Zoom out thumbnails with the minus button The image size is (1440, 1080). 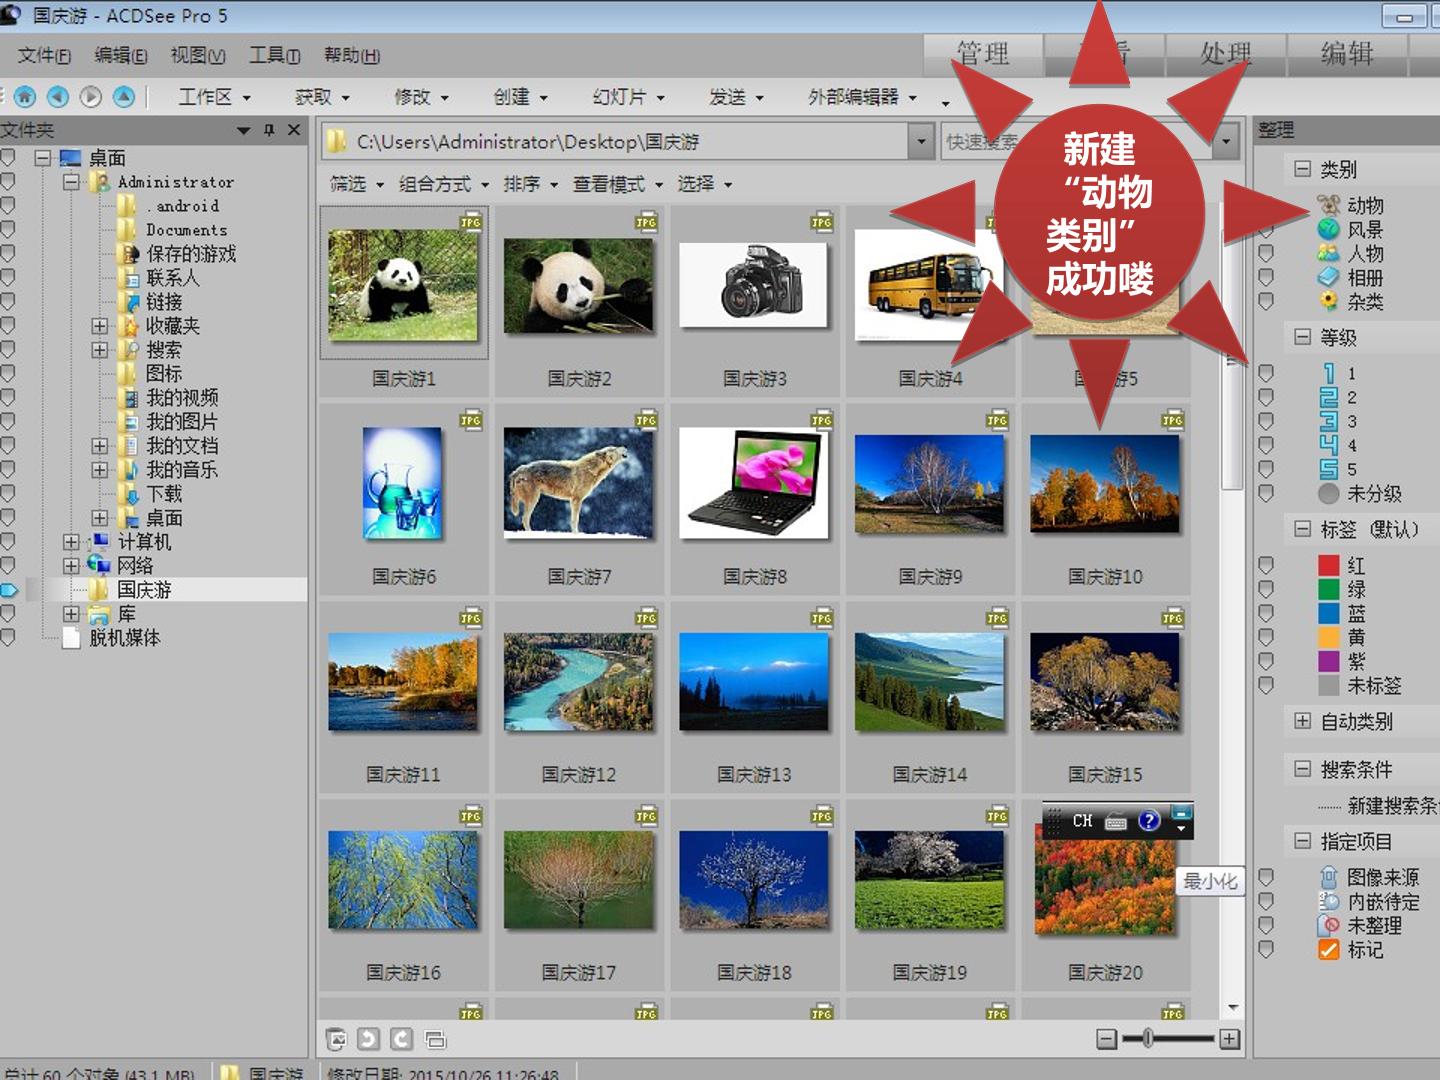[x=1106, y=1039]
